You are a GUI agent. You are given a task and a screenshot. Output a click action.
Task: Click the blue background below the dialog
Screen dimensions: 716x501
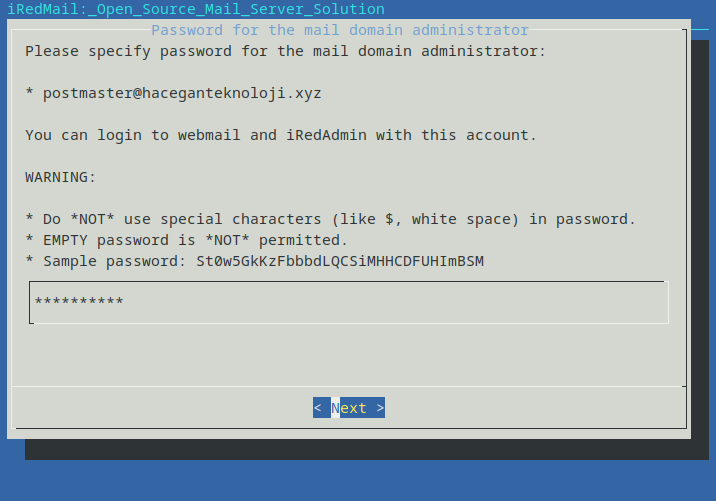[x=358, y=480]
